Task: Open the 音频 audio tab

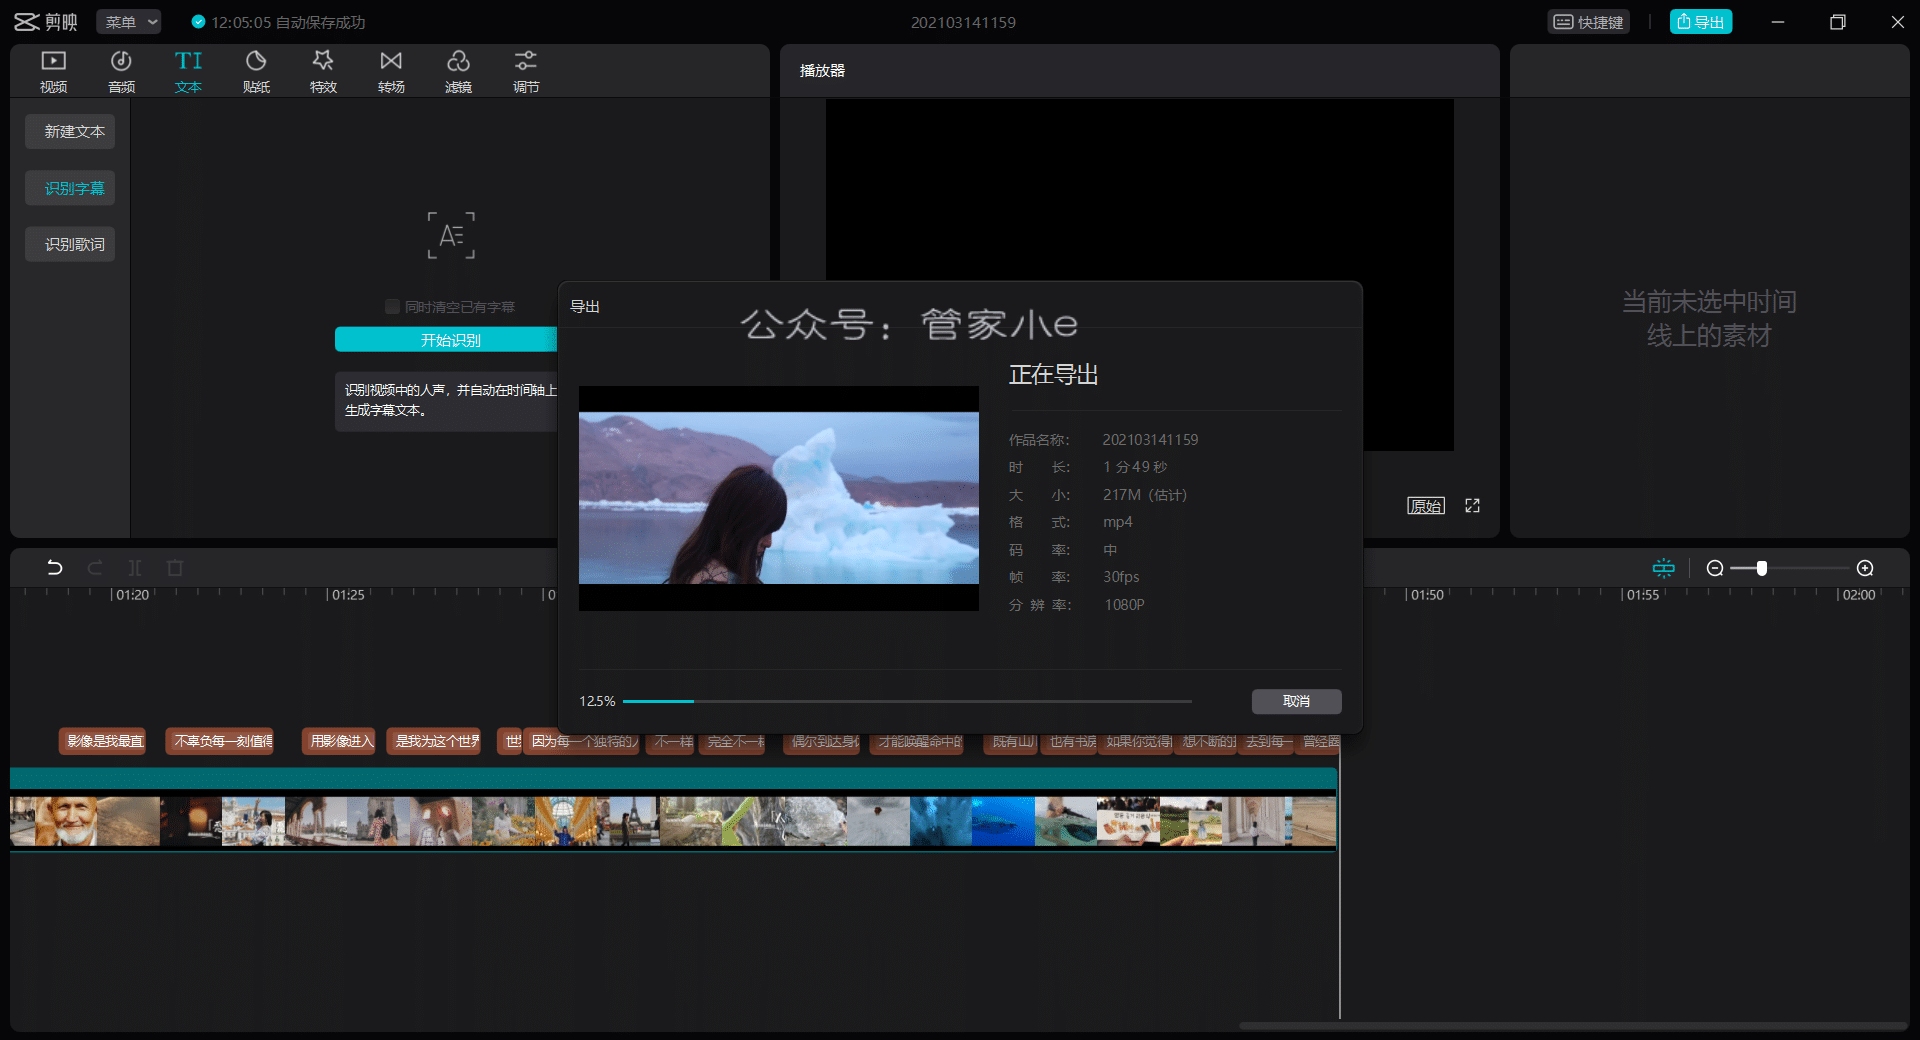Action: 121,72
